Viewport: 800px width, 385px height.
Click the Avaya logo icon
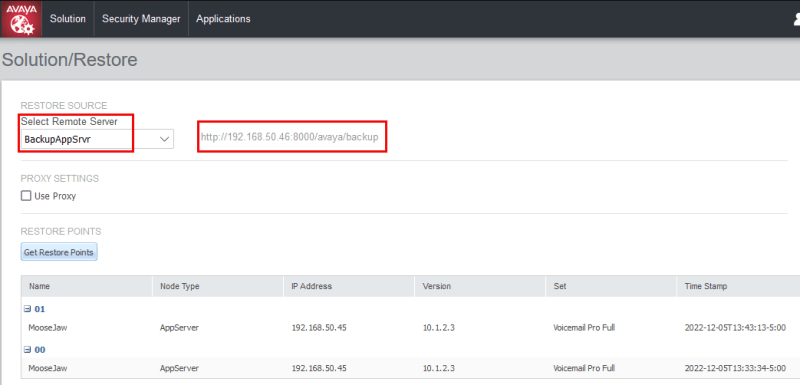(x=21, y=19)
